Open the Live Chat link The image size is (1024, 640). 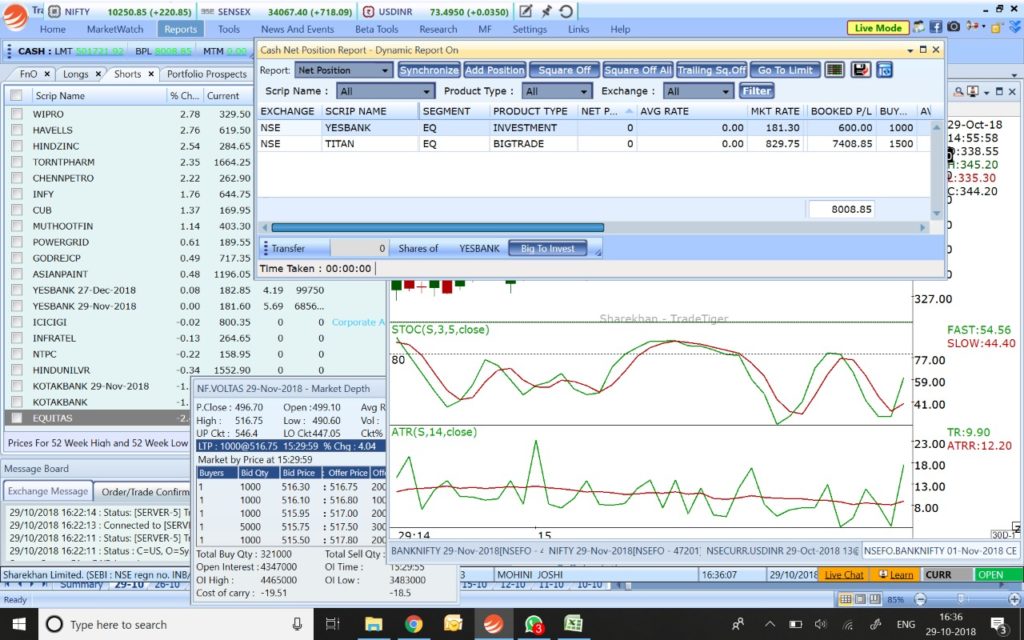point(844,575)
